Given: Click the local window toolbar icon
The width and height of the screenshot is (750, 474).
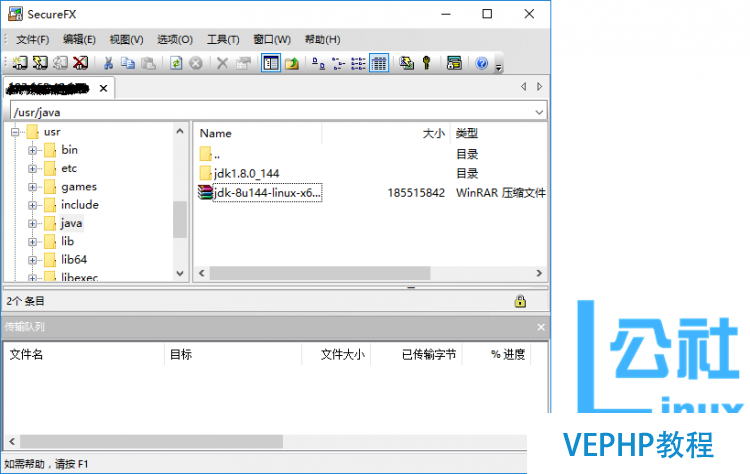Looking at the screenshot, I should click(x=454, y=63).
